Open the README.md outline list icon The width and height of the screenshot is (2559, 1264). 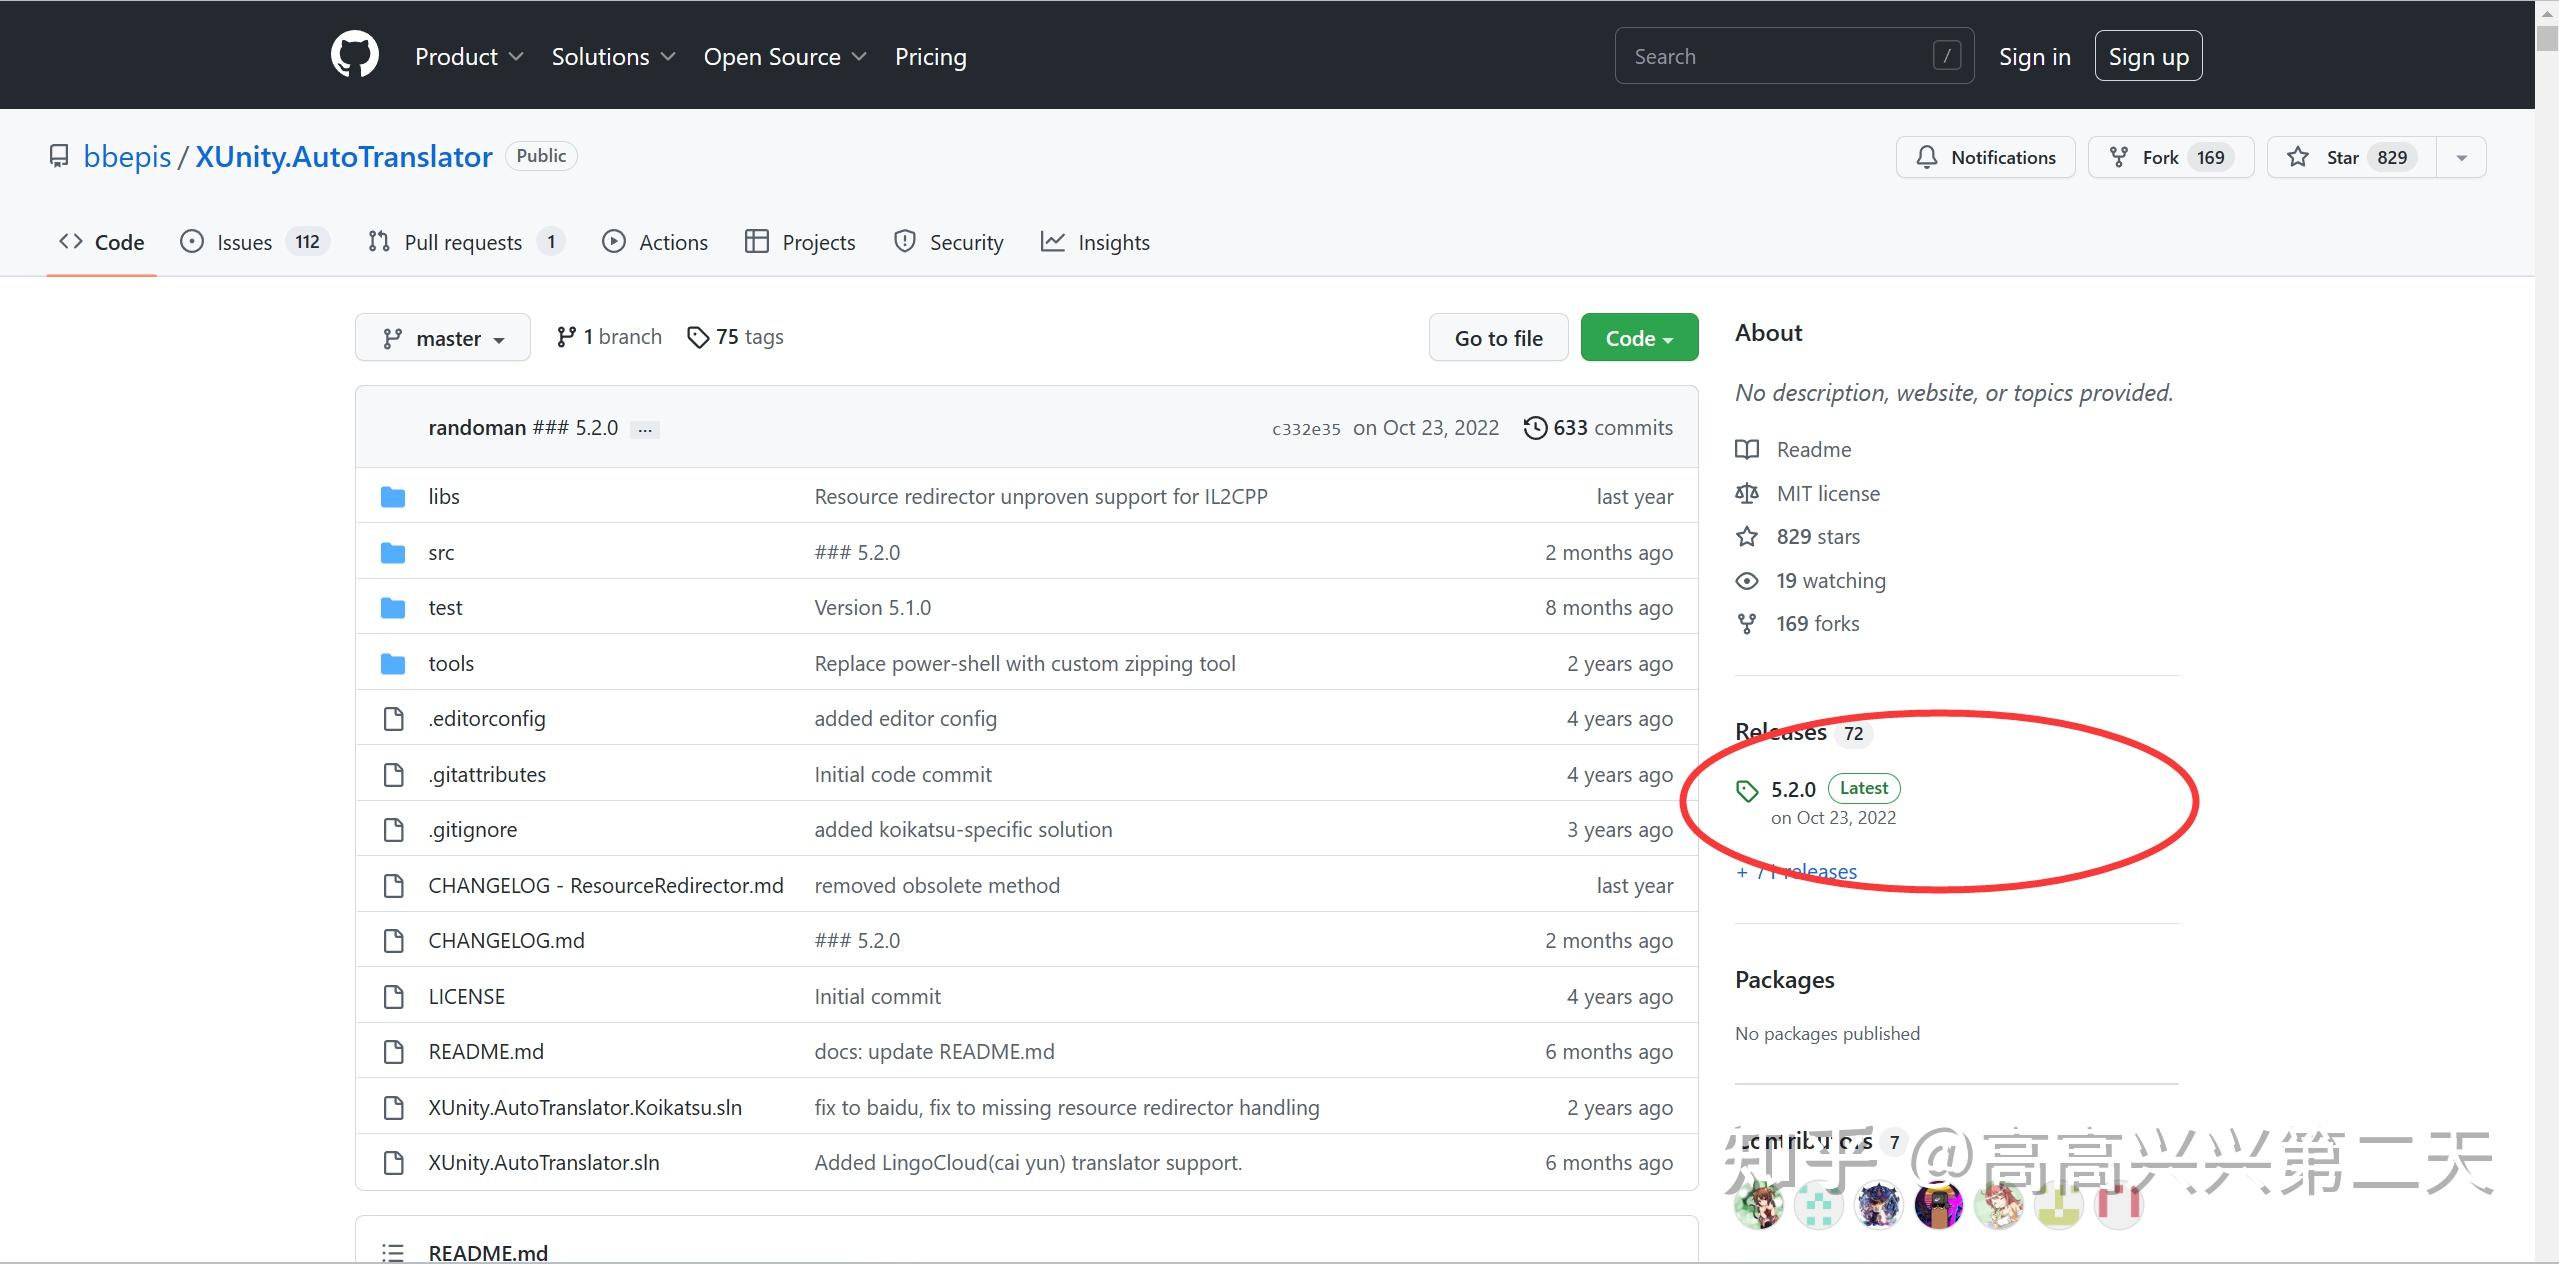[393, 1252]
